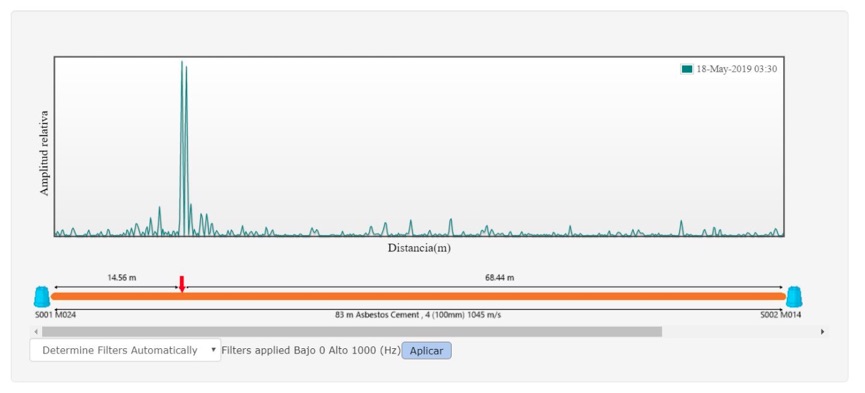Click the Distancia(m) axis label
Viewport: 865px width, 393px height.
[x=419, y=248]
